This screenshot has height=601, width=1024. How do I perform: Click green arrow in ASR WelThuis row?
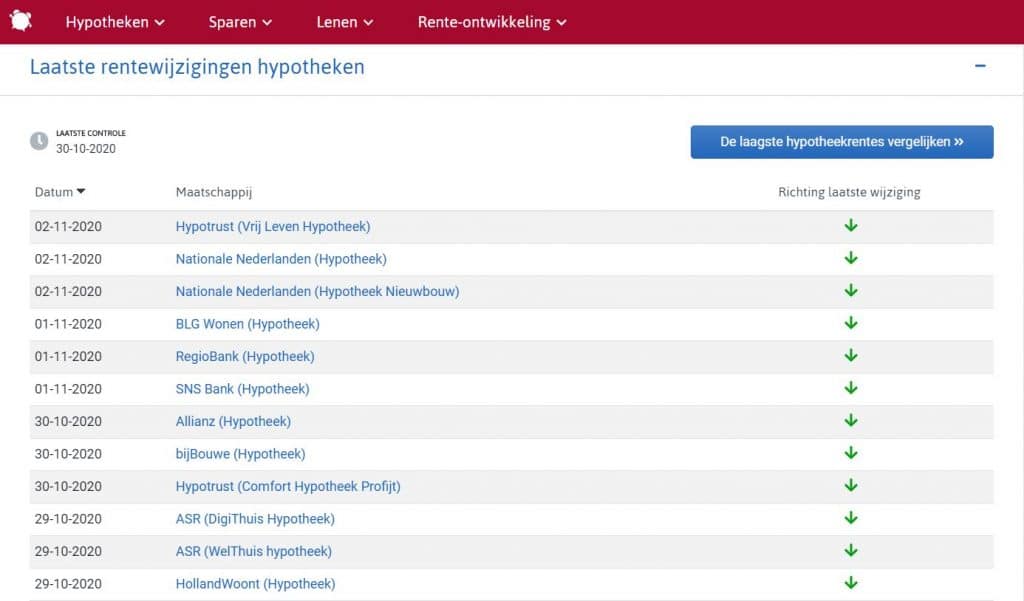pyautogui.click(x=850, y=551)
